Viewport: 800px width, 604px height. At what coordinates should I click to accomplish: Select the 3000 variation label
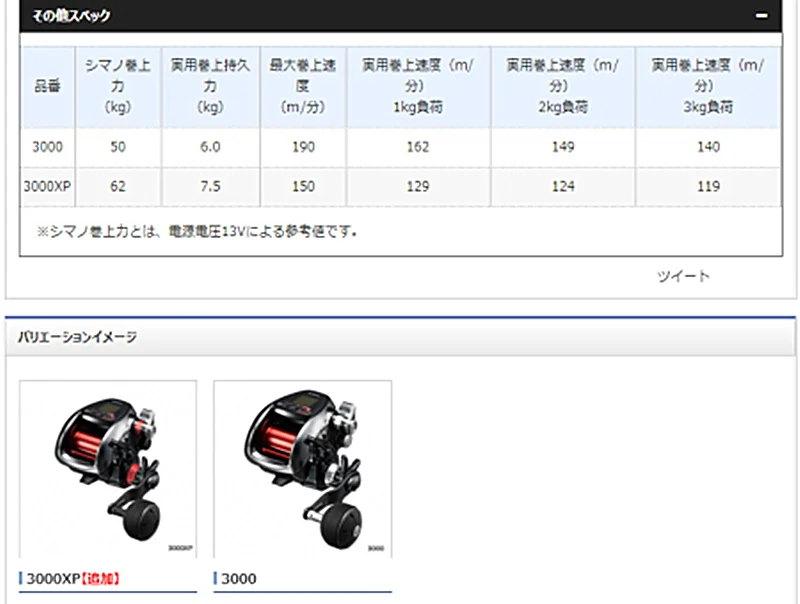pos(239,578)
